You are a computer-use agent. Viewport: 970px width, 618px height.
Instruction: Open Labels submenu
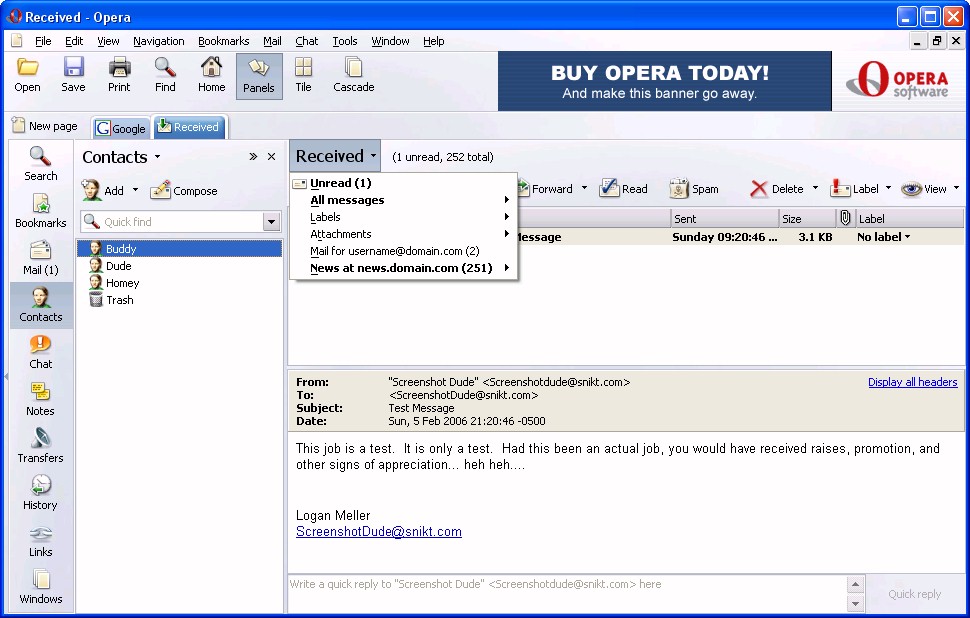pyautogui.click(x=404, y=217)
